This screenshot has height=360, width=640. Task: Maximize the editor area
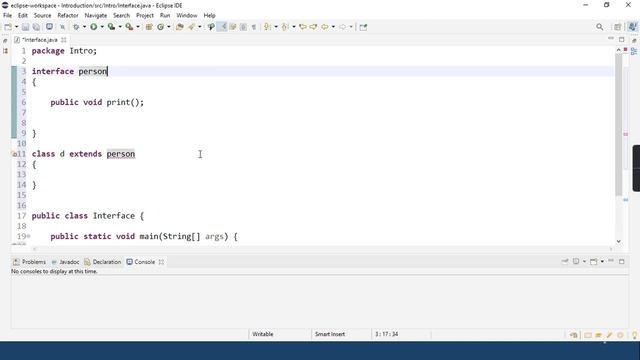pos(622,40)
